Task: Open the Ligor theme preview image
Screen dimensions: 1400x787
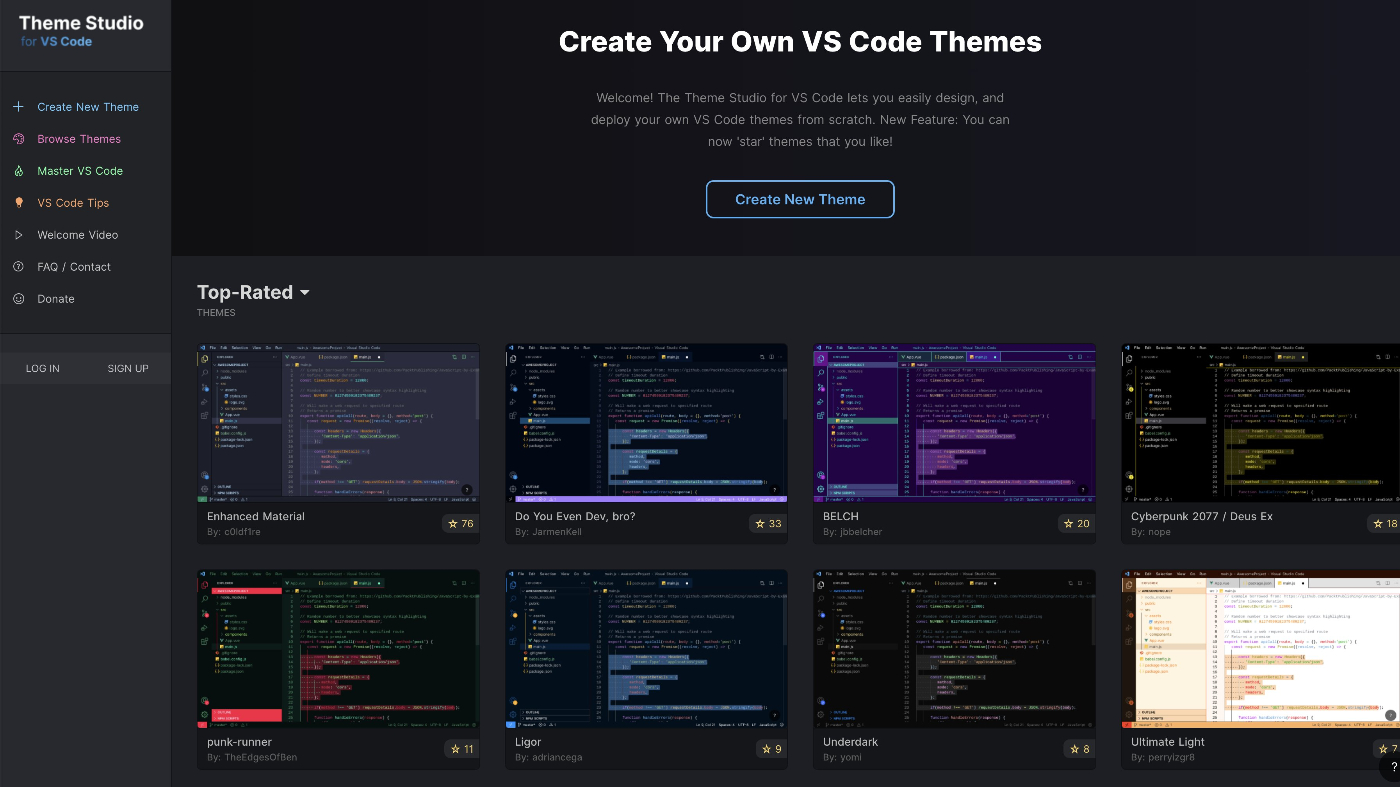Action: click(646, 649)
